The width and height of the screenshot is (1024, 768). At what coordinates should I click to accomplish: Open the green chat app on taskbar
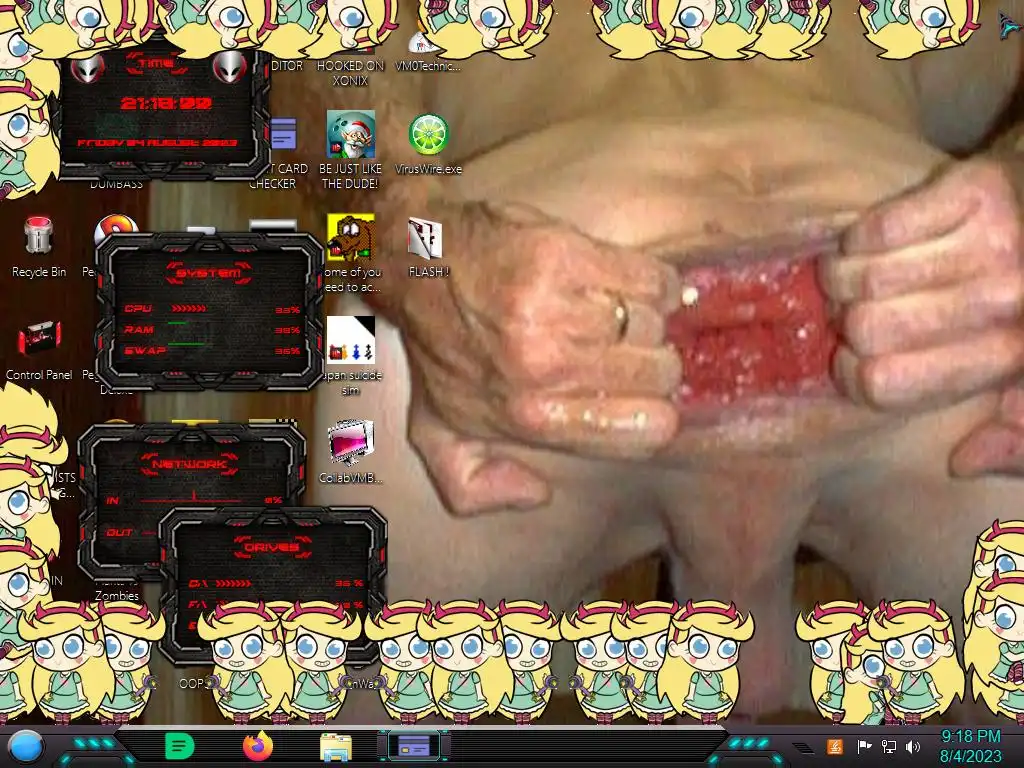click(180, 746)
